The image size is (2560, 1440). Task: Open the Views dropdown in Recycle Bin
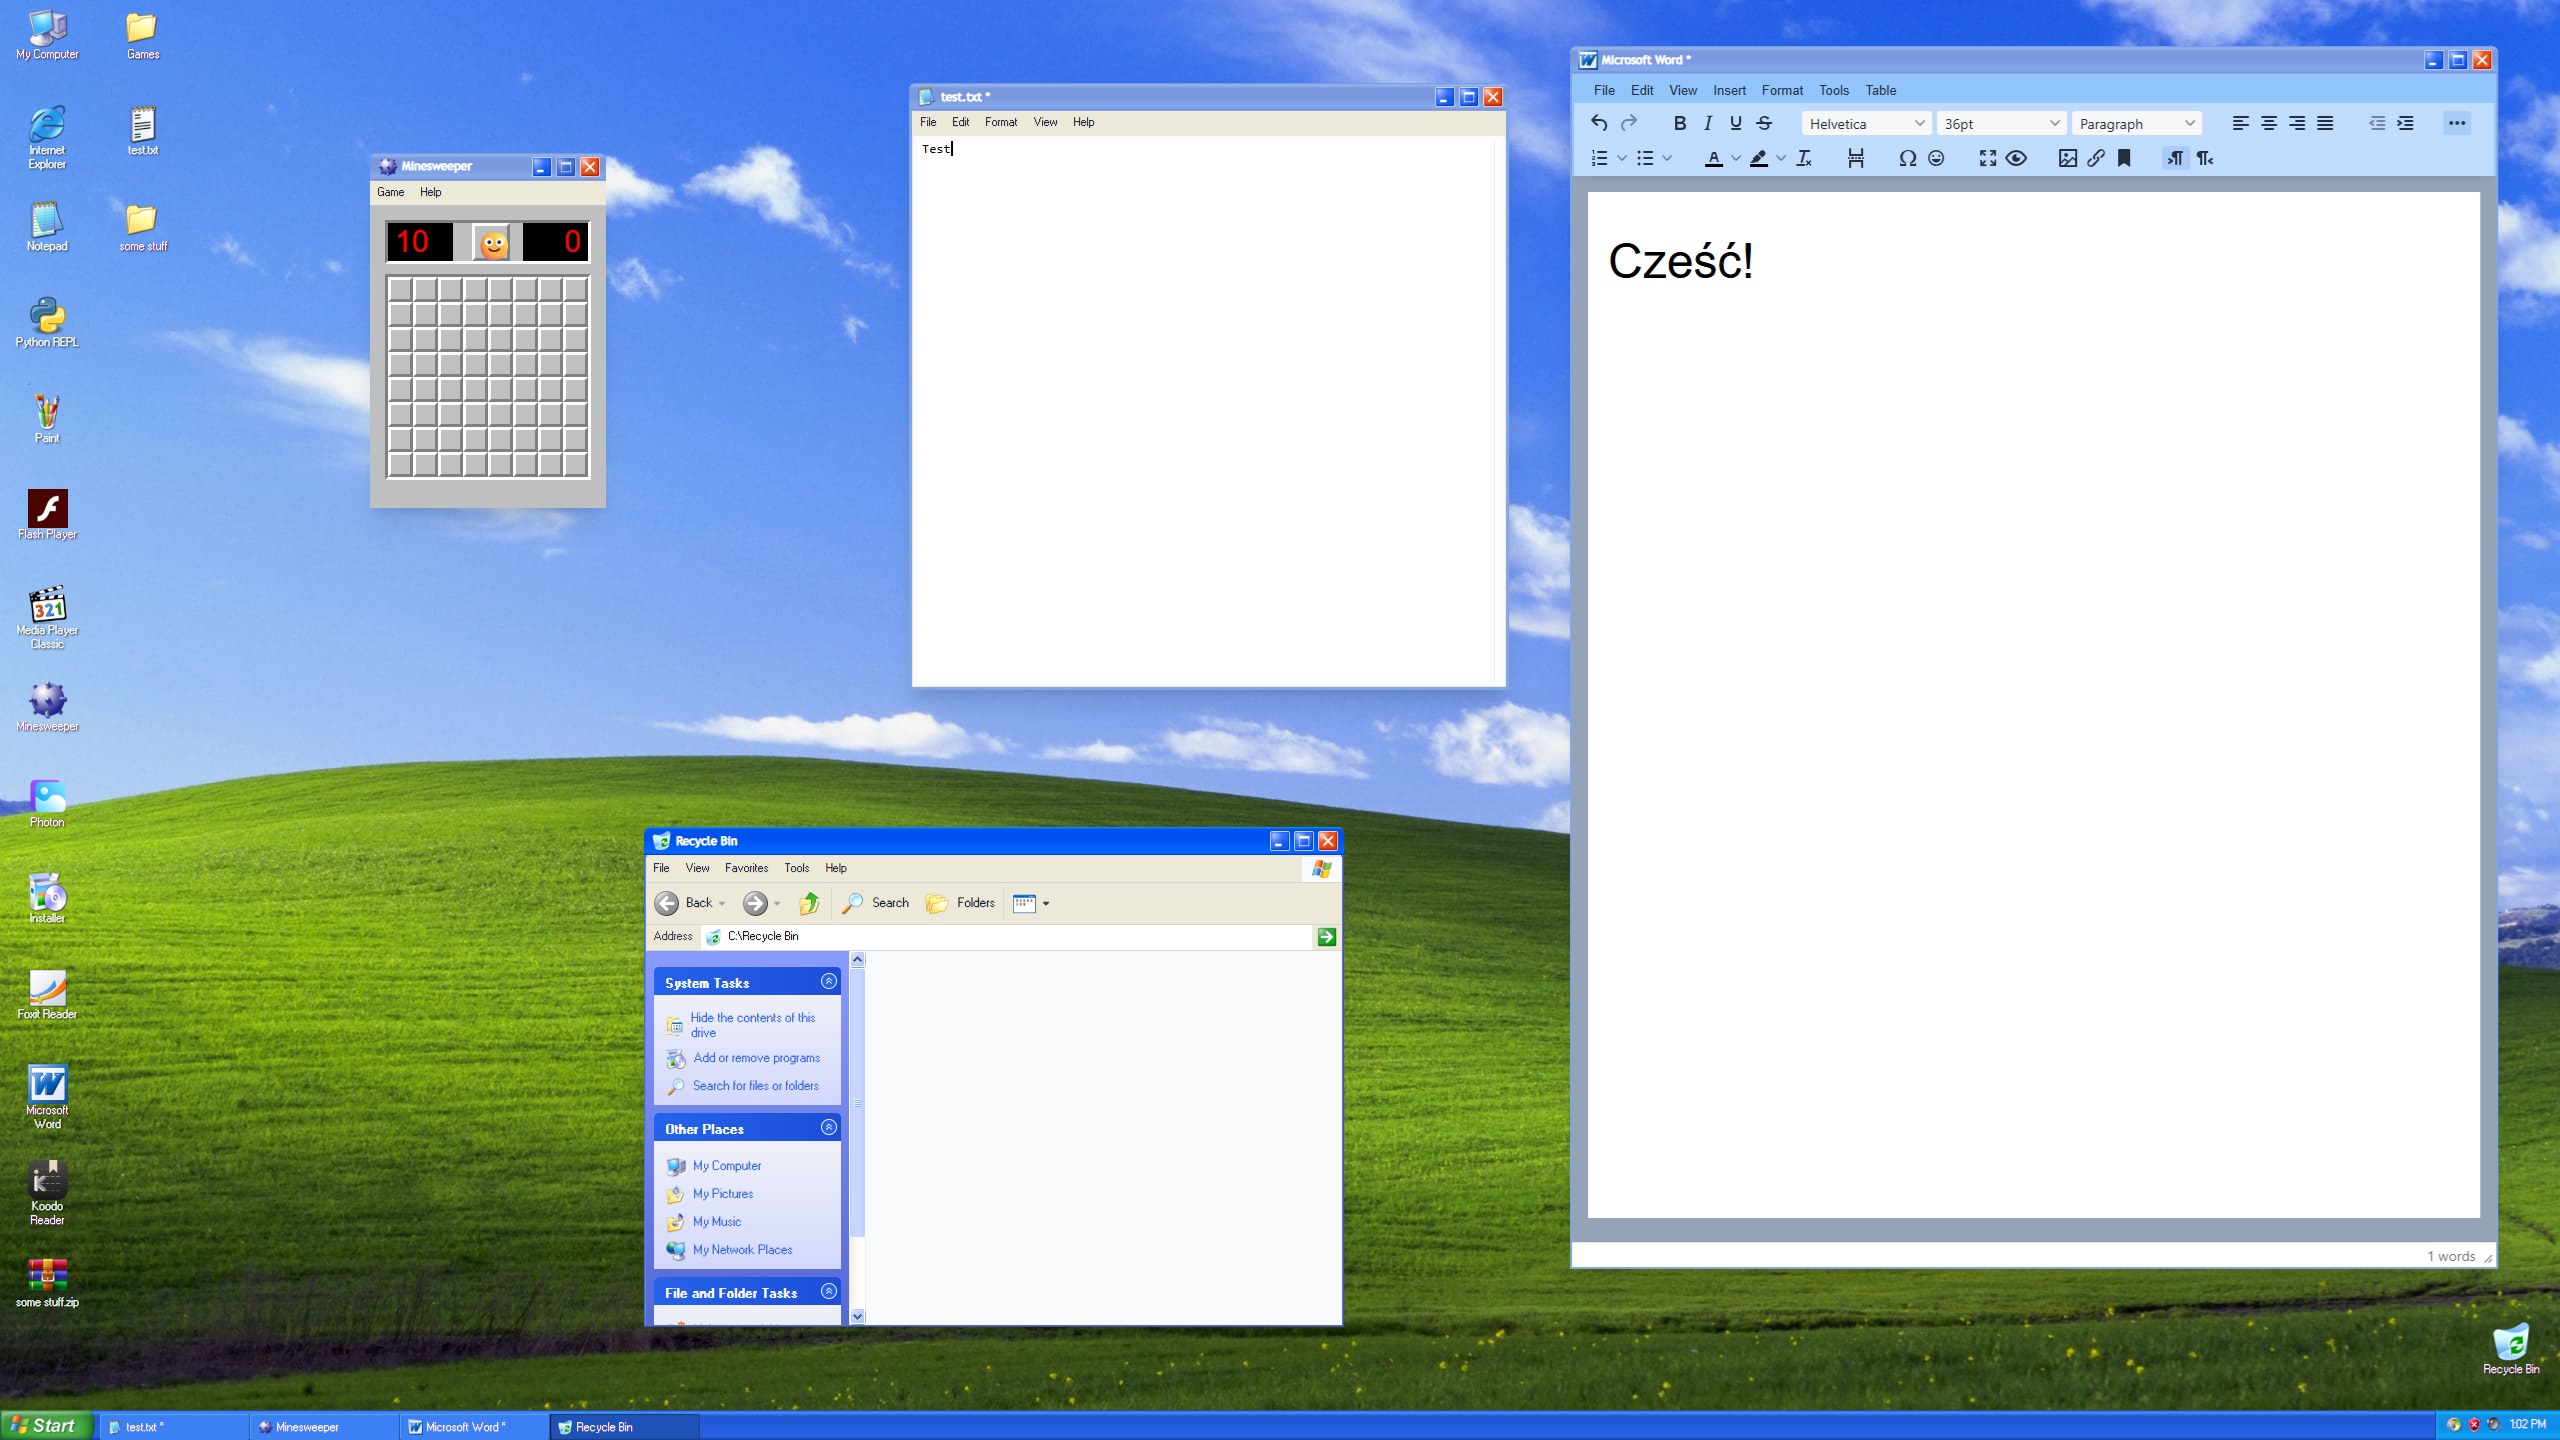[x=1031, y=903]
